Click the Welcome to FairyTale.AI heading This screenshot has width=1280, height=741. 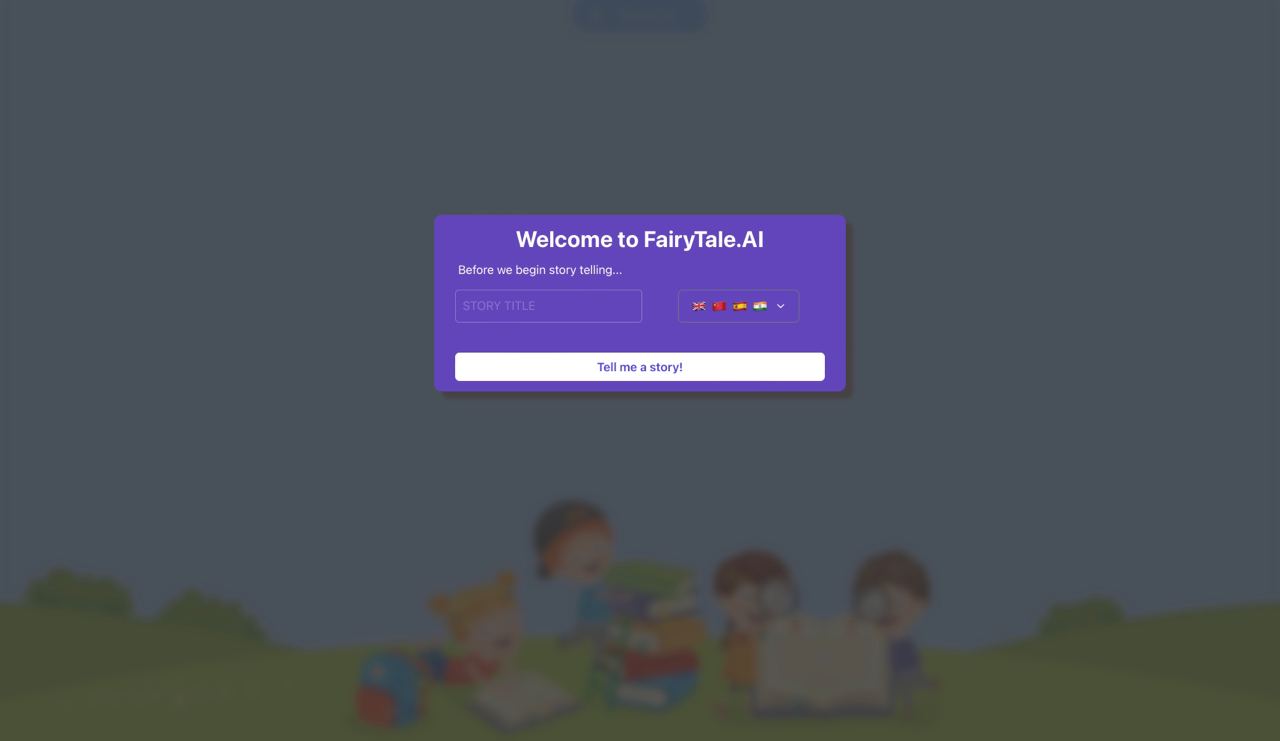pyautogui.click(x=640, y=239)
